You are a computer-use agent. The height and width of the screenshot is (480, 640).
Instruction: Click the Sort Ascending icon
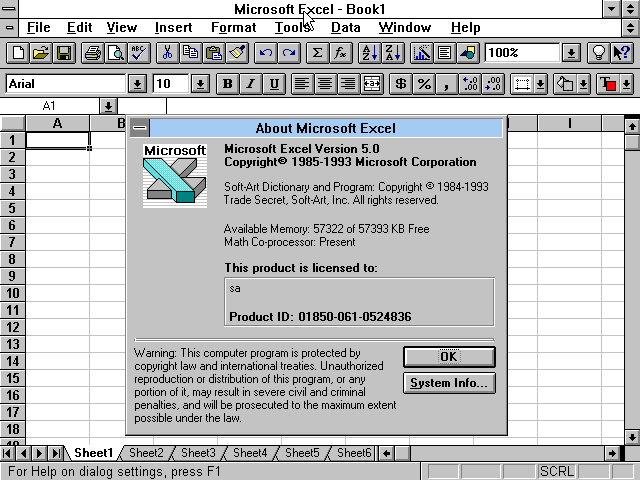(369, 53)
